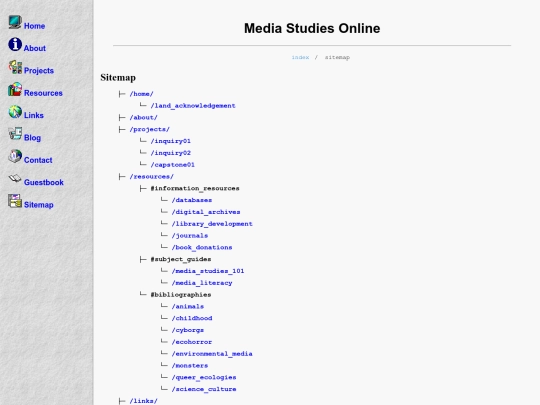Open the /animals bibliography link
This screenshot has width=540, height=405.
coord(188,307)
